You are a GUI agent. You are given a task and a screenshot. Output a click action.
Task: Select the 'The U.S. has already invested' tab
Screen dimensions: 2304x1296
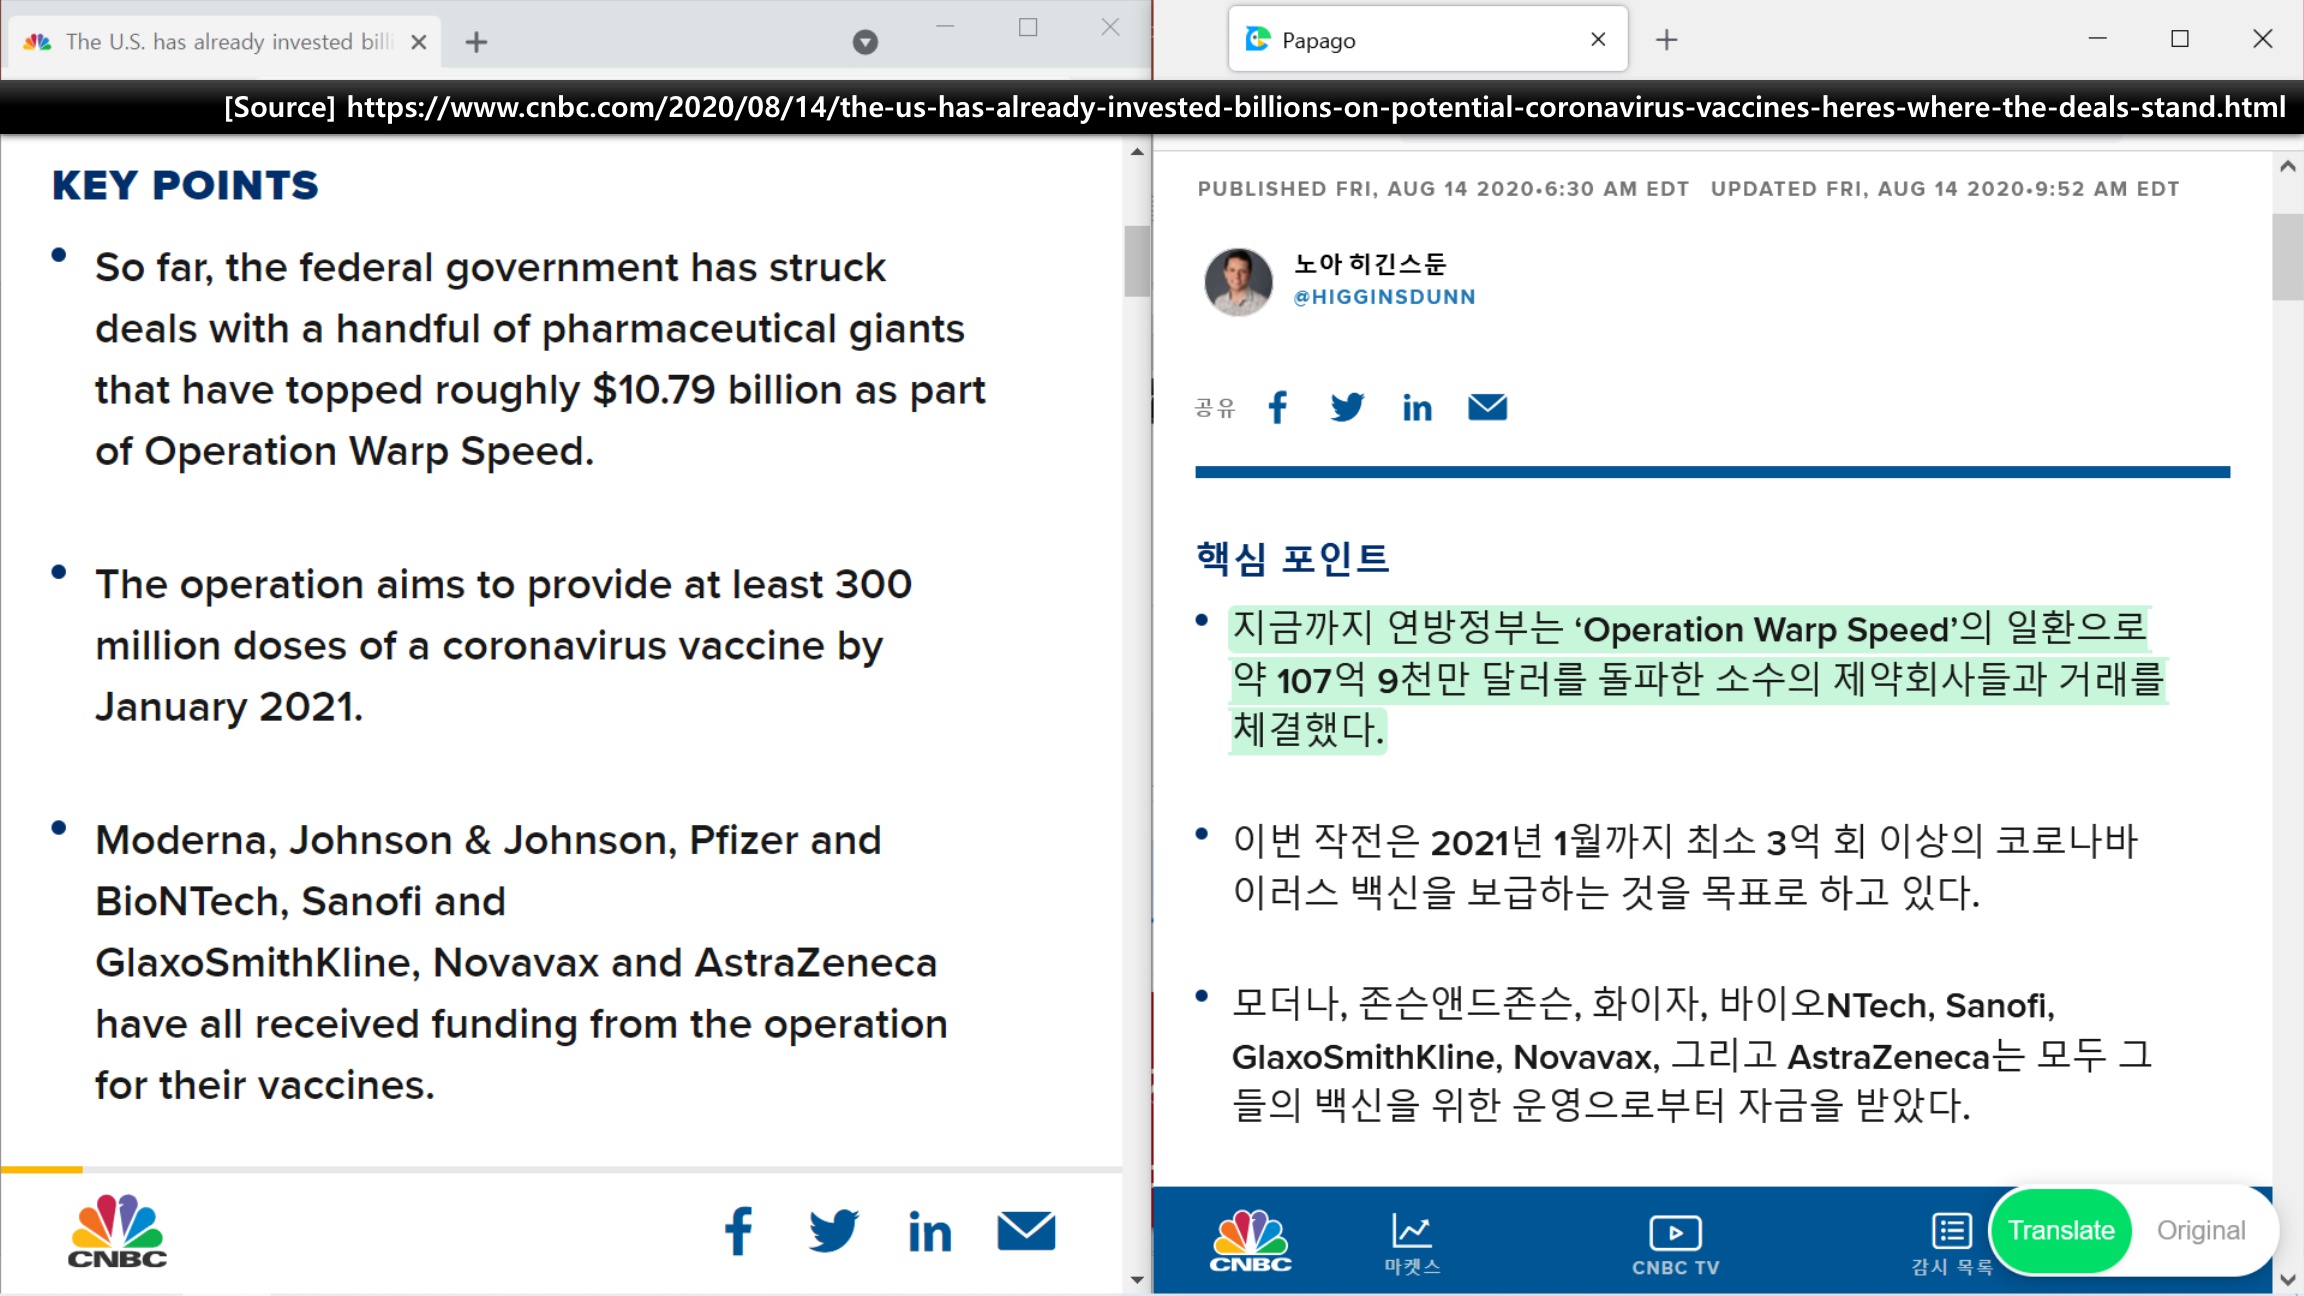(225, 42)
